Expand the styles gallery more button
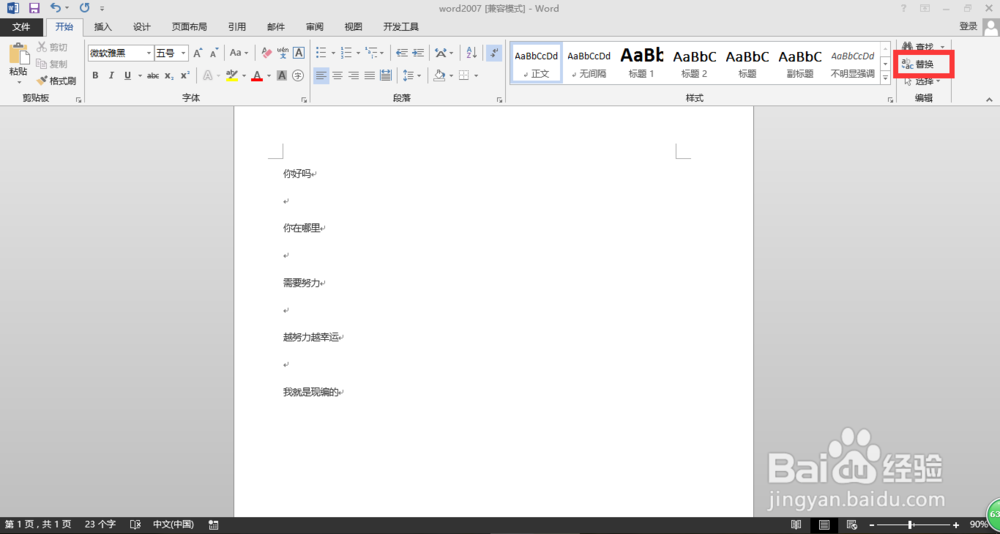Viewport: 1000px width, 534px height. click(885, 77)
